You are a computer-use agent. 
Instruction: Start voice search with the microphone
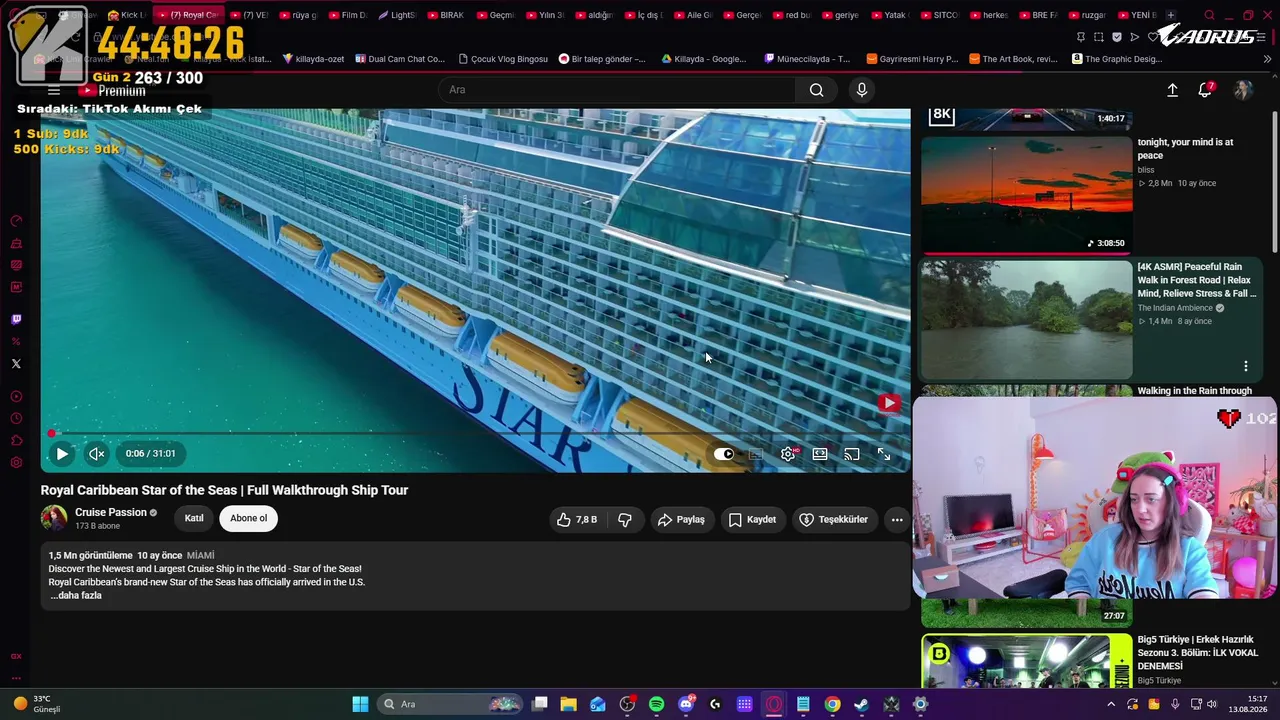tap(862, 90)
